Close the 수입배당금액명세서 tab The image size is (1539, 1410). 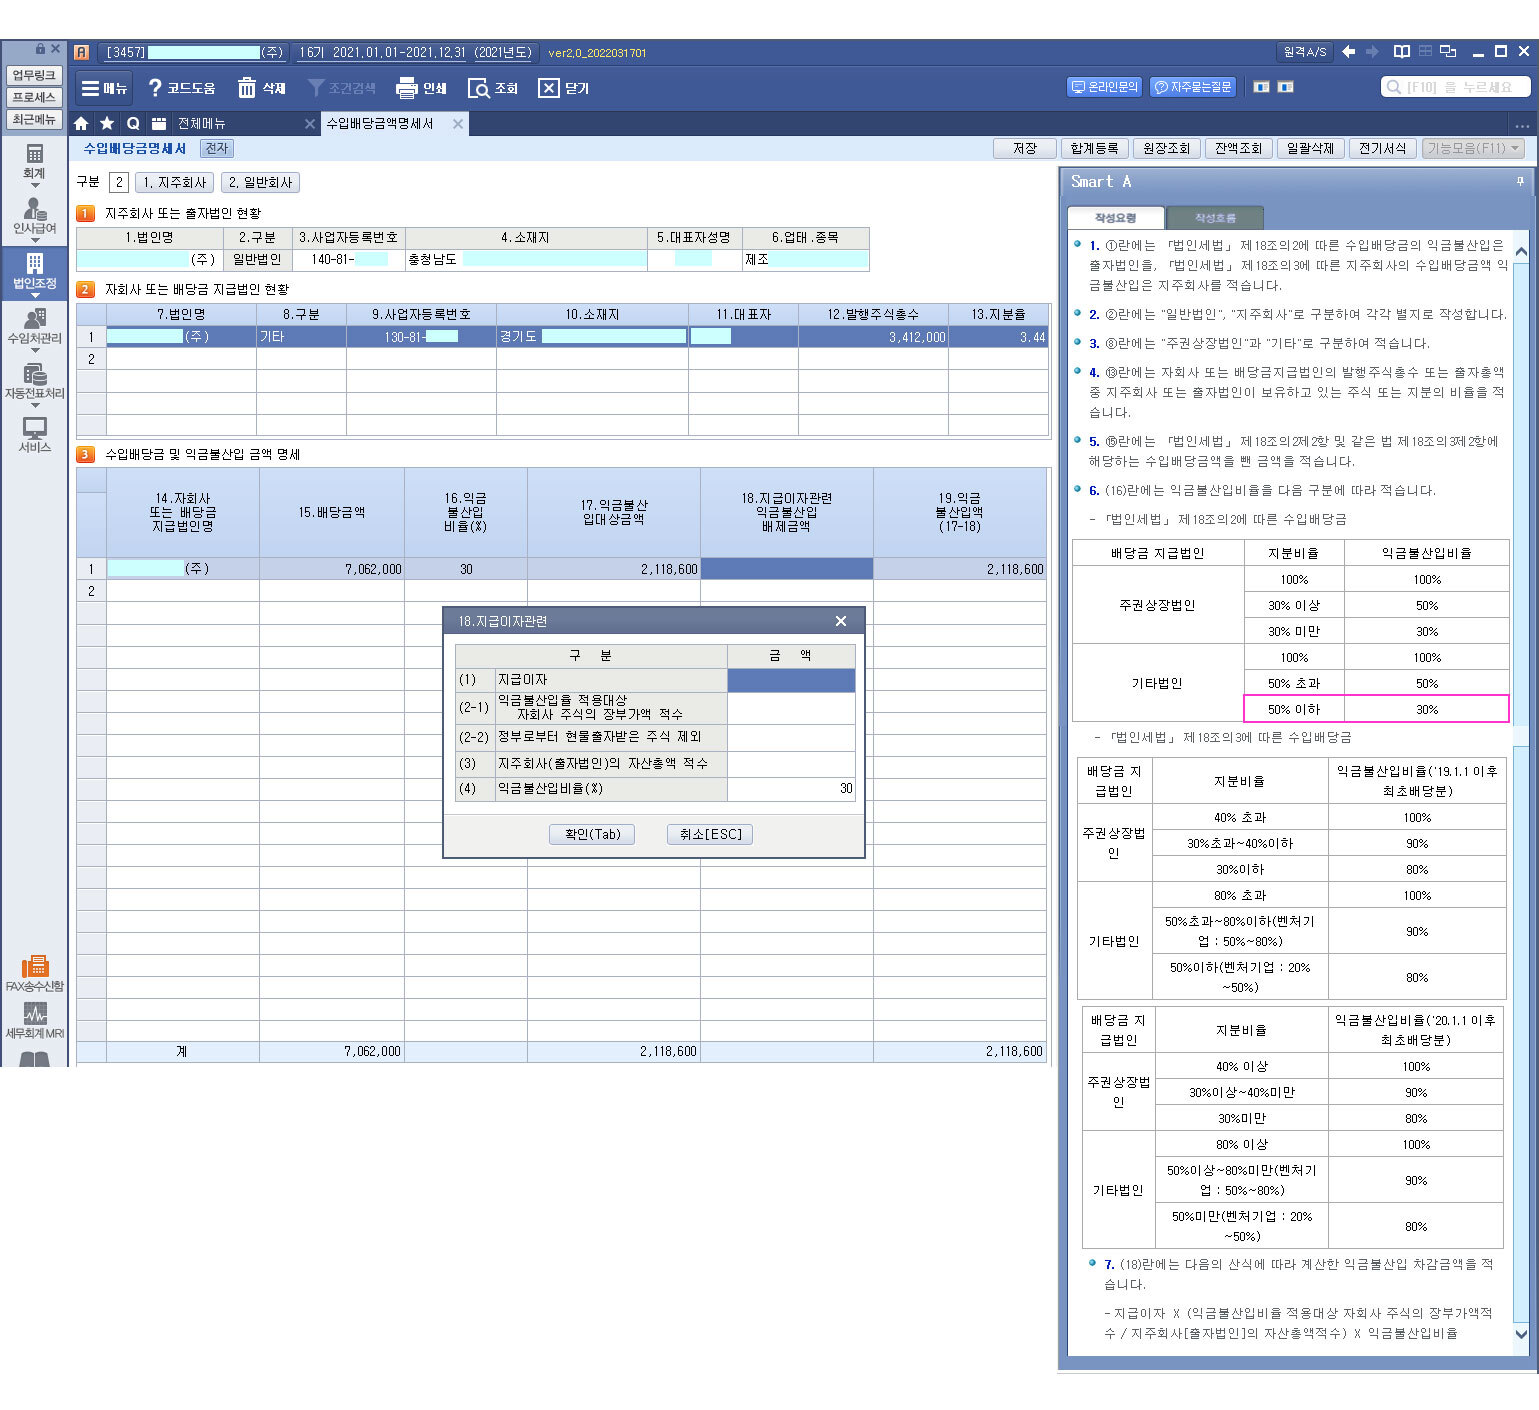[458, 124]
